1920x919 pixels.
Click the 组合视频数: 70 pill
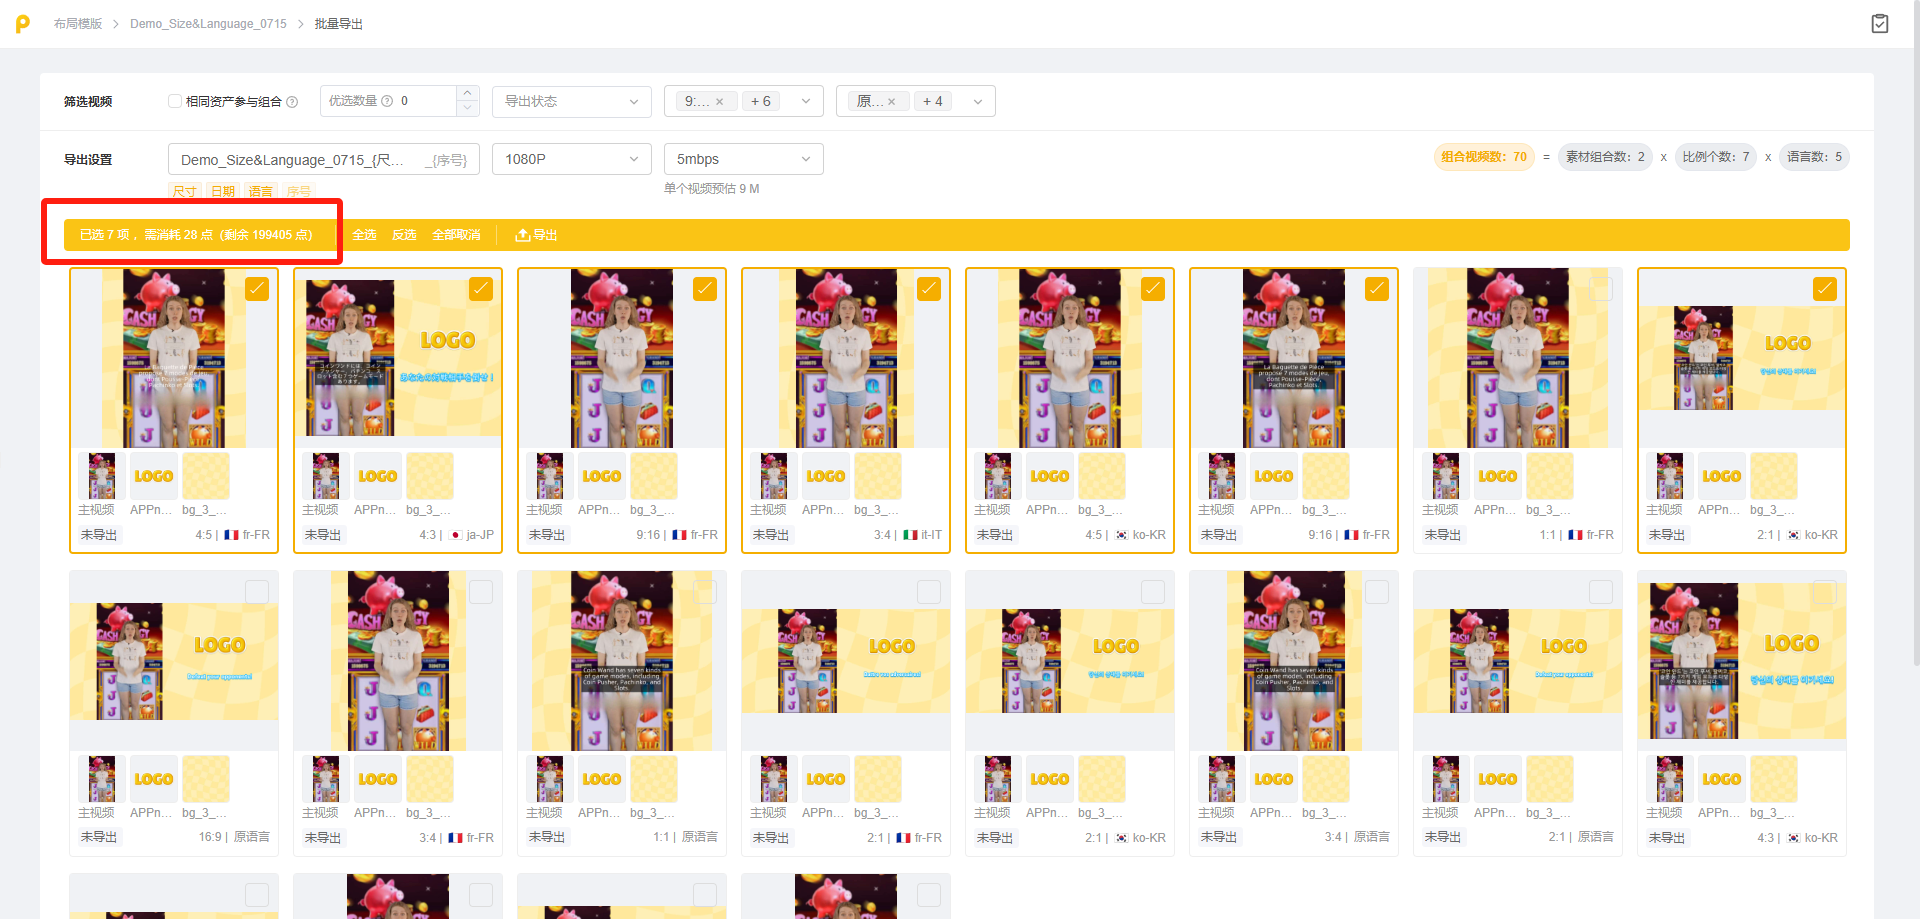(1484, 157)
